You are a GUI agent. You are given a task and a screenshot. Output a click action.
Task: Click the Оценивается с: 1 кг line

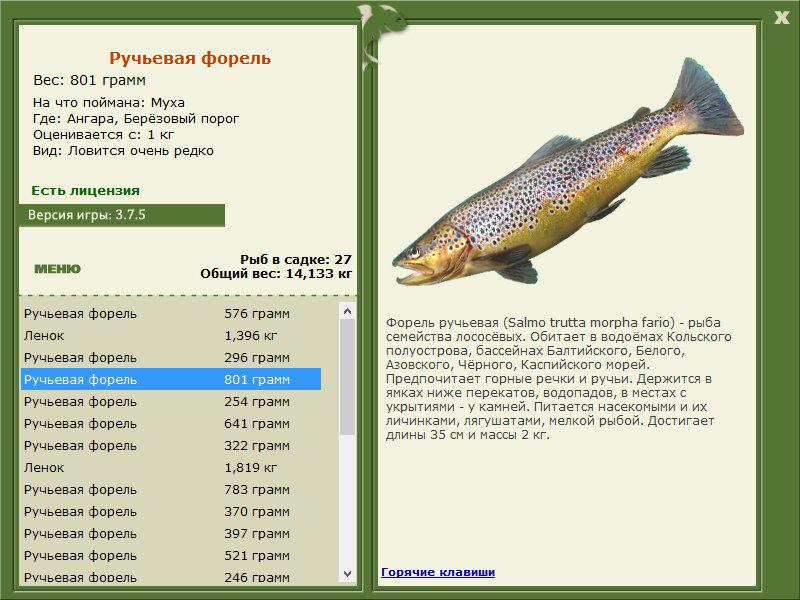[104, 135]
